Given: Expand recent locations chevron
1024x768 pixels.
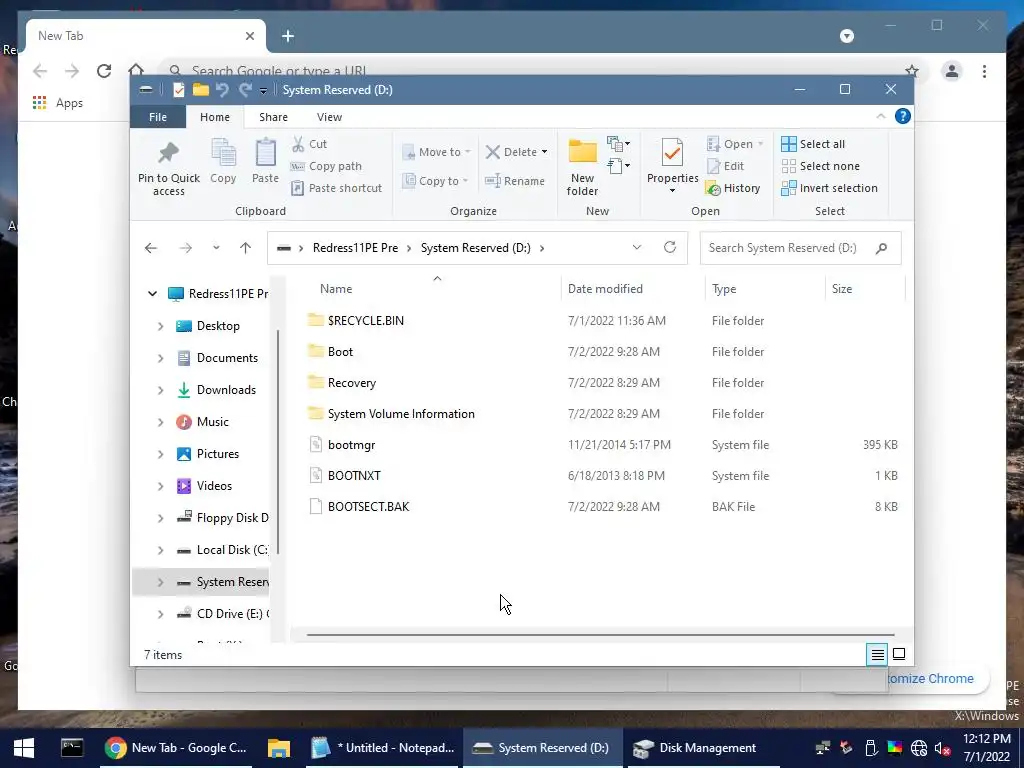Looking at the screenshot, I should click(x=216, y=248).
